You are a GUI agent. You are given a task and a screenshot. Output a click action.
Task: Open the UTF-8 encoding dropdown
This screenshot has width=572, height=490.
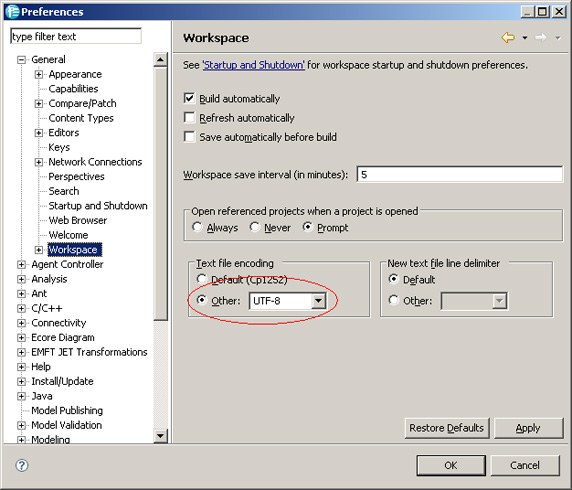tap(318, 301)
